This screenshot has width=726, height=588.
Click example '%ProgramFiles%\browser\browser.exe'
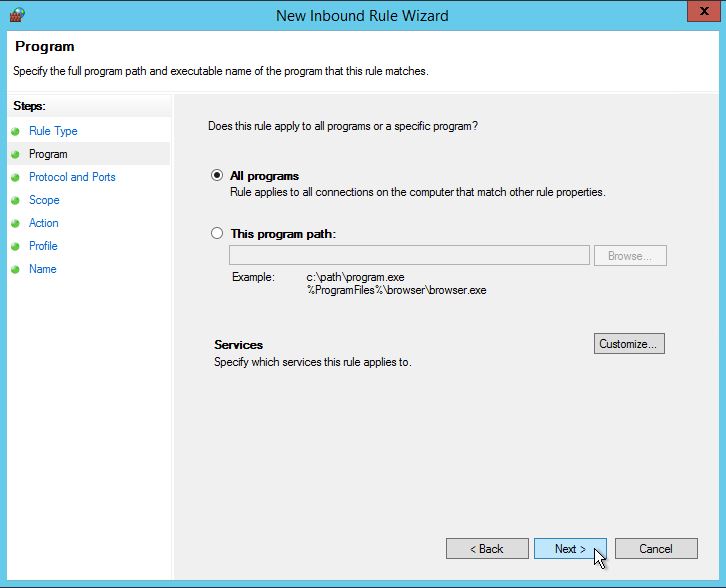pos(396,290)
